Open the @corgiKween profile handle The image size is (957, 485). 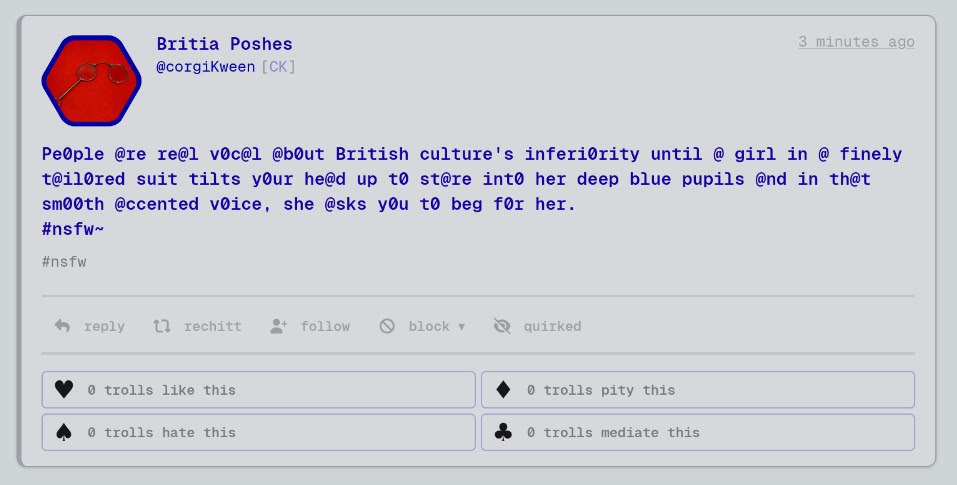(206, 67)
